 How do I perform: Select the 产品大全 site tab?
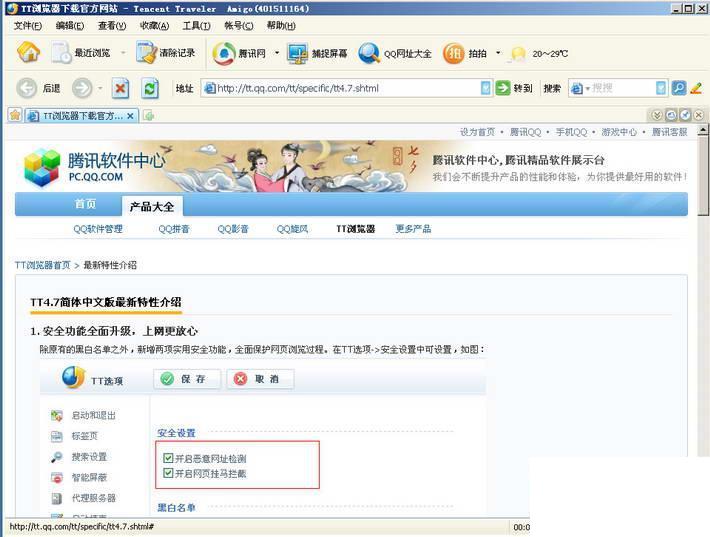pyautogui.click(x=152, y=206)
